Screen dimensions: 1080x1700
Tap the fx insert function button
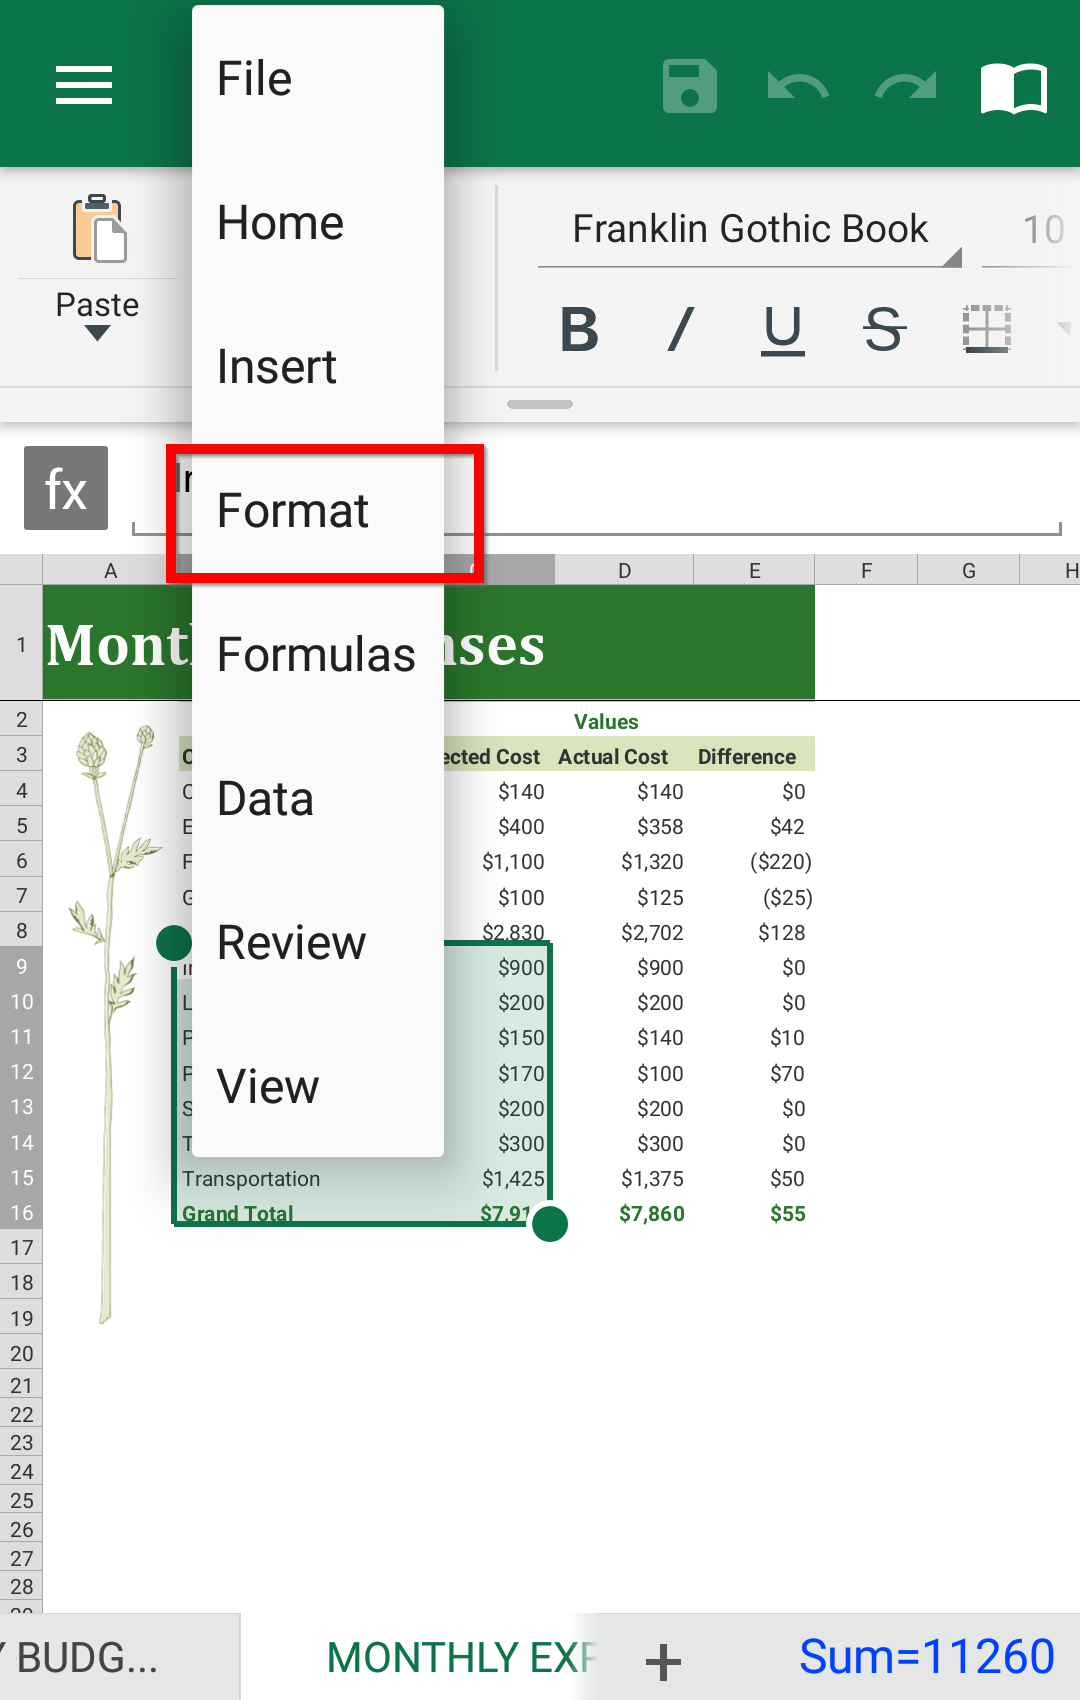point(66,488)
